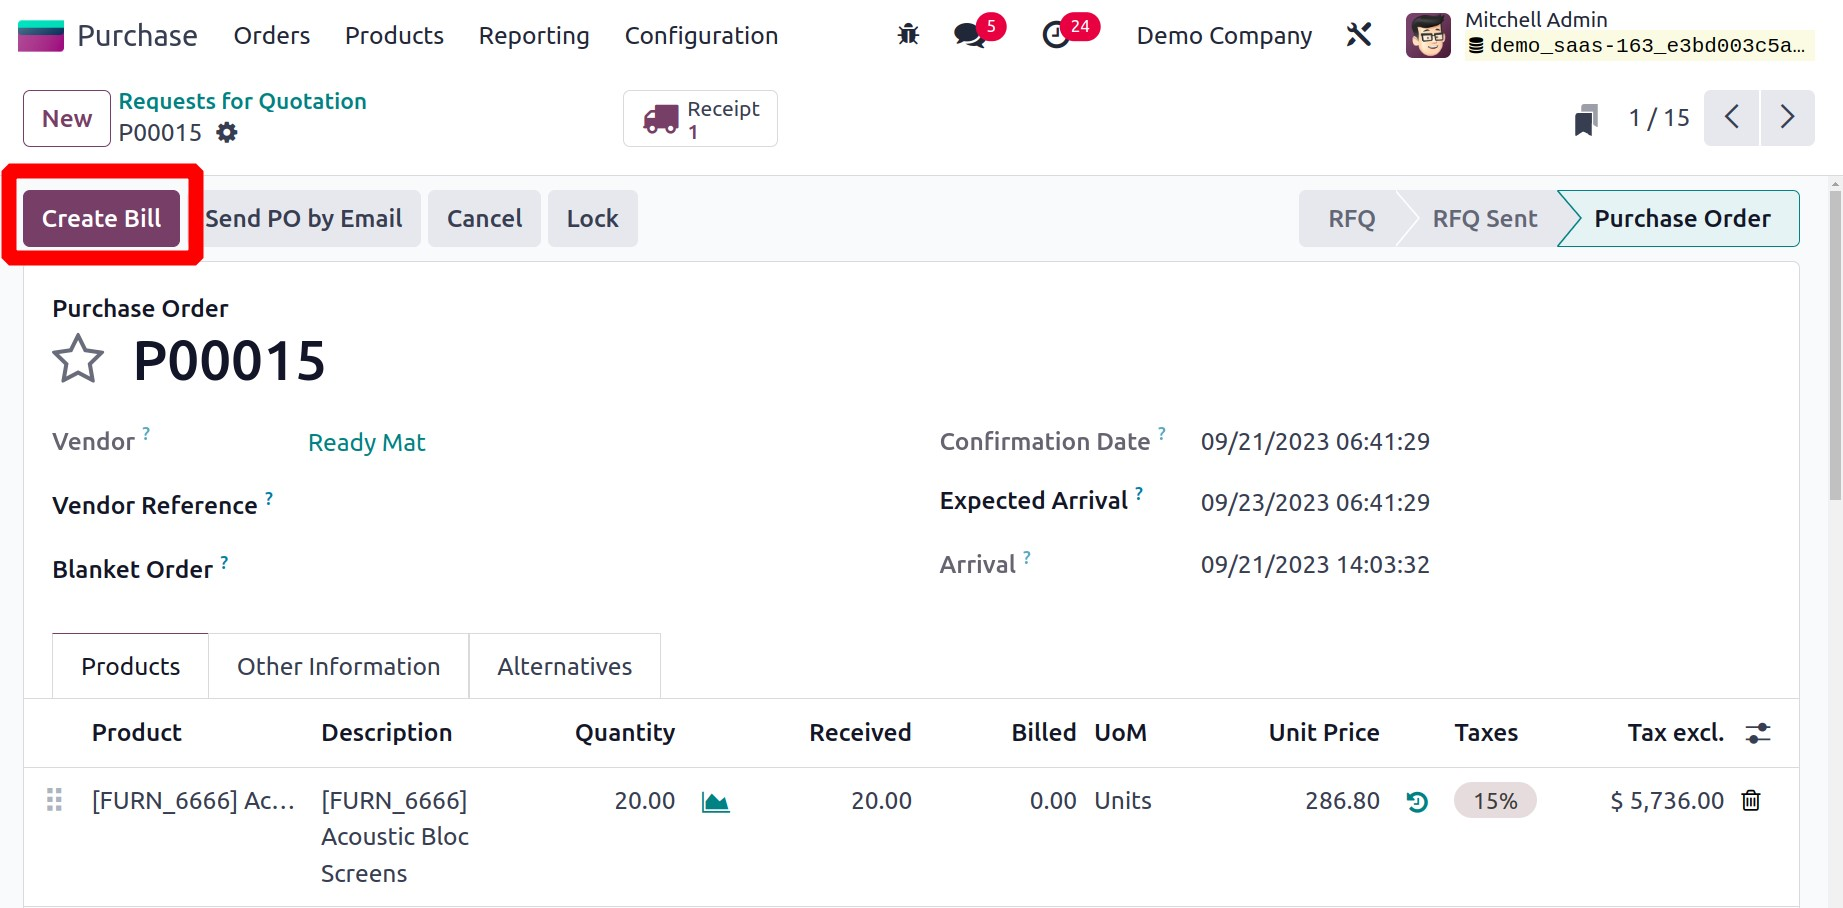Open the Receipt smart button

click(x=700, y=119)
